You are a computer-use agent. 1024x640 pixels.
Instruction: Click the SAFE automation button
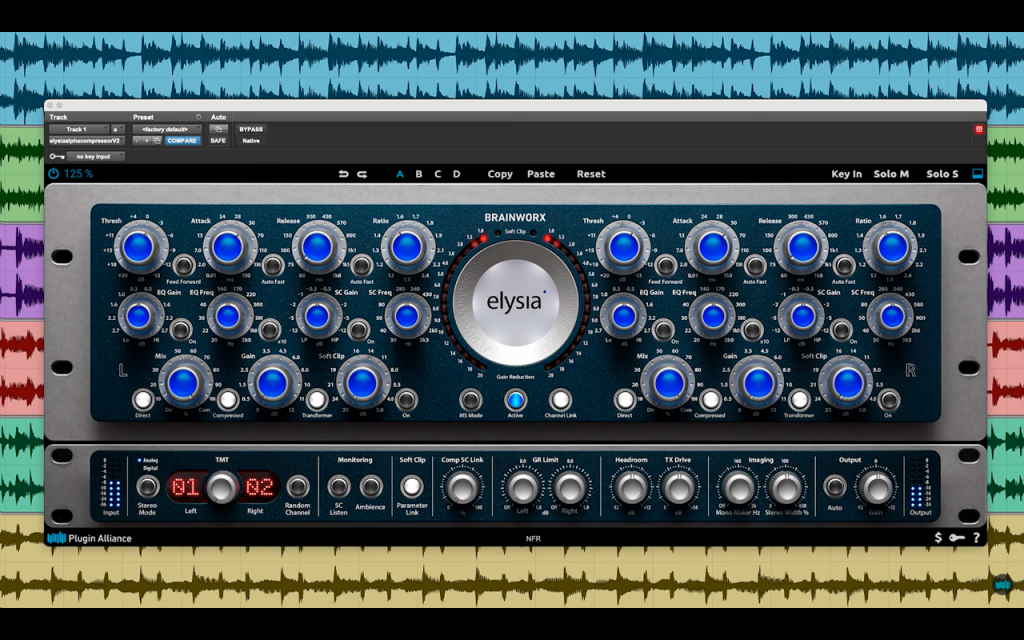[x=218, y=140]
